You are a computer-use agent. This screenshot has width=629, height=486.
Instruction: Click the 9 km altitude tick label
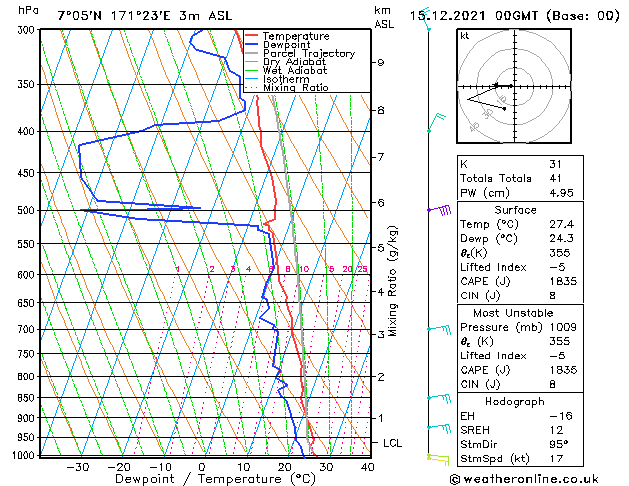[380, 63]
